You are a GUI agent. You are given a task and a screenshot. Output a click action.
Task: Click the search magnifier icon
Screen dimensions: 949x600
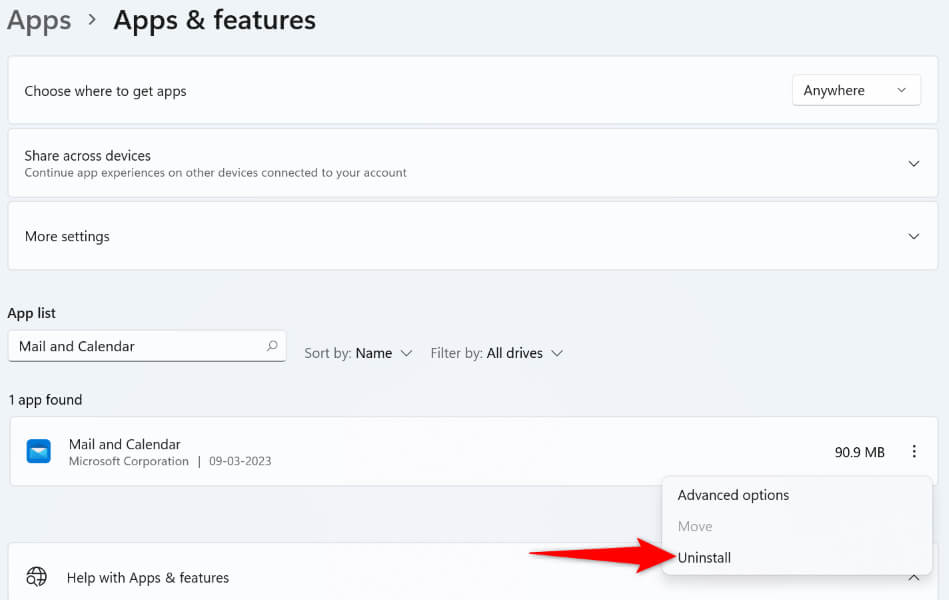[272, 346]
